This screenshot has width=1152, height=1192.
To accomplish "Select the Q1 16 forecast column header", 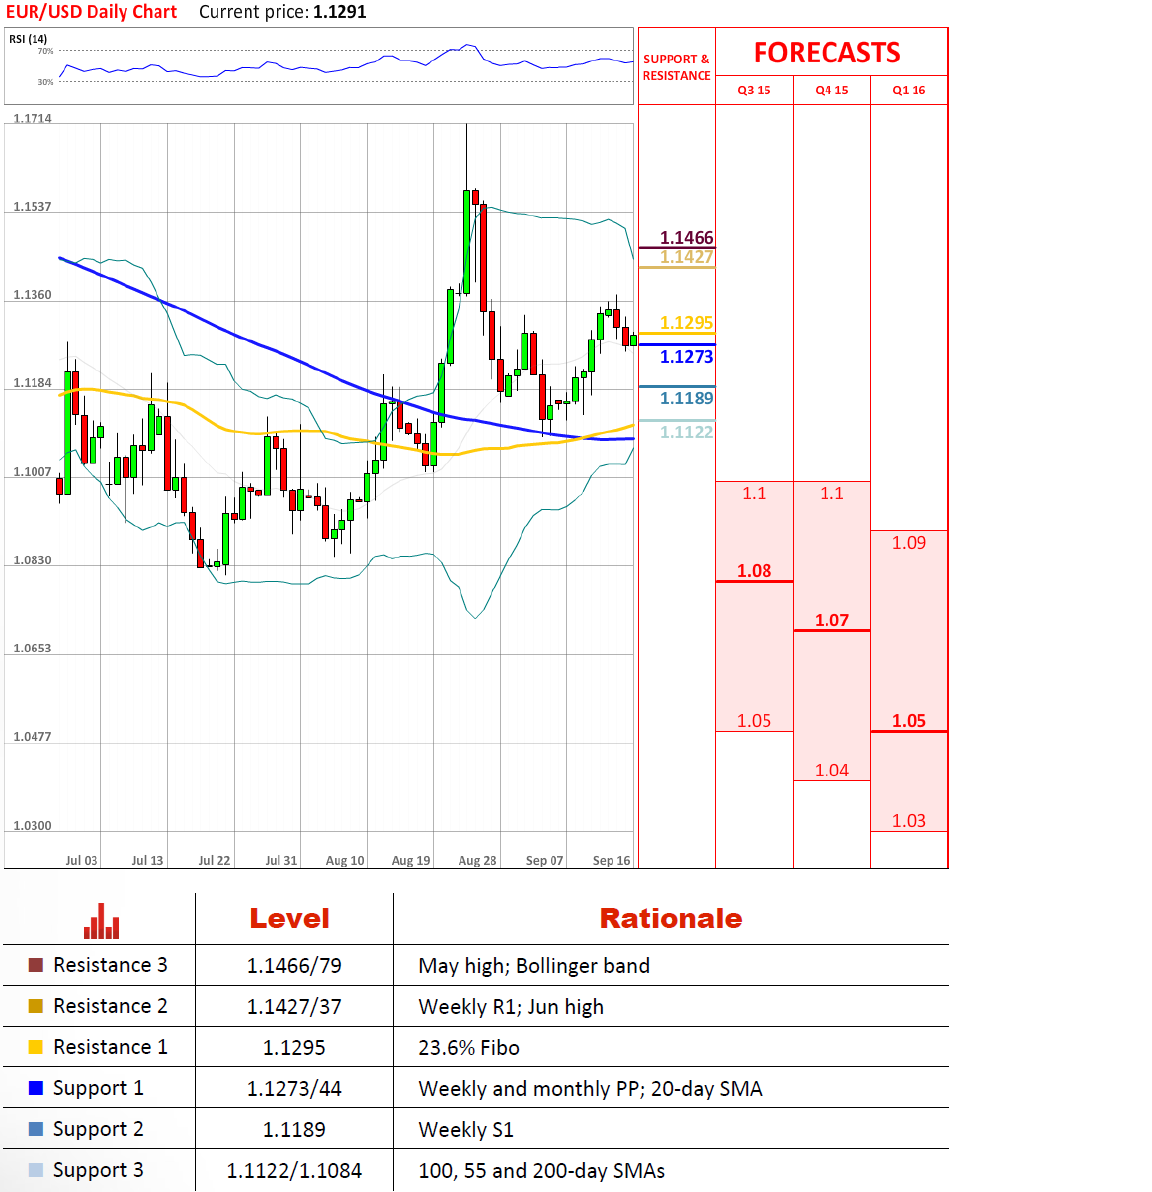I will click(x=909, y=90).
